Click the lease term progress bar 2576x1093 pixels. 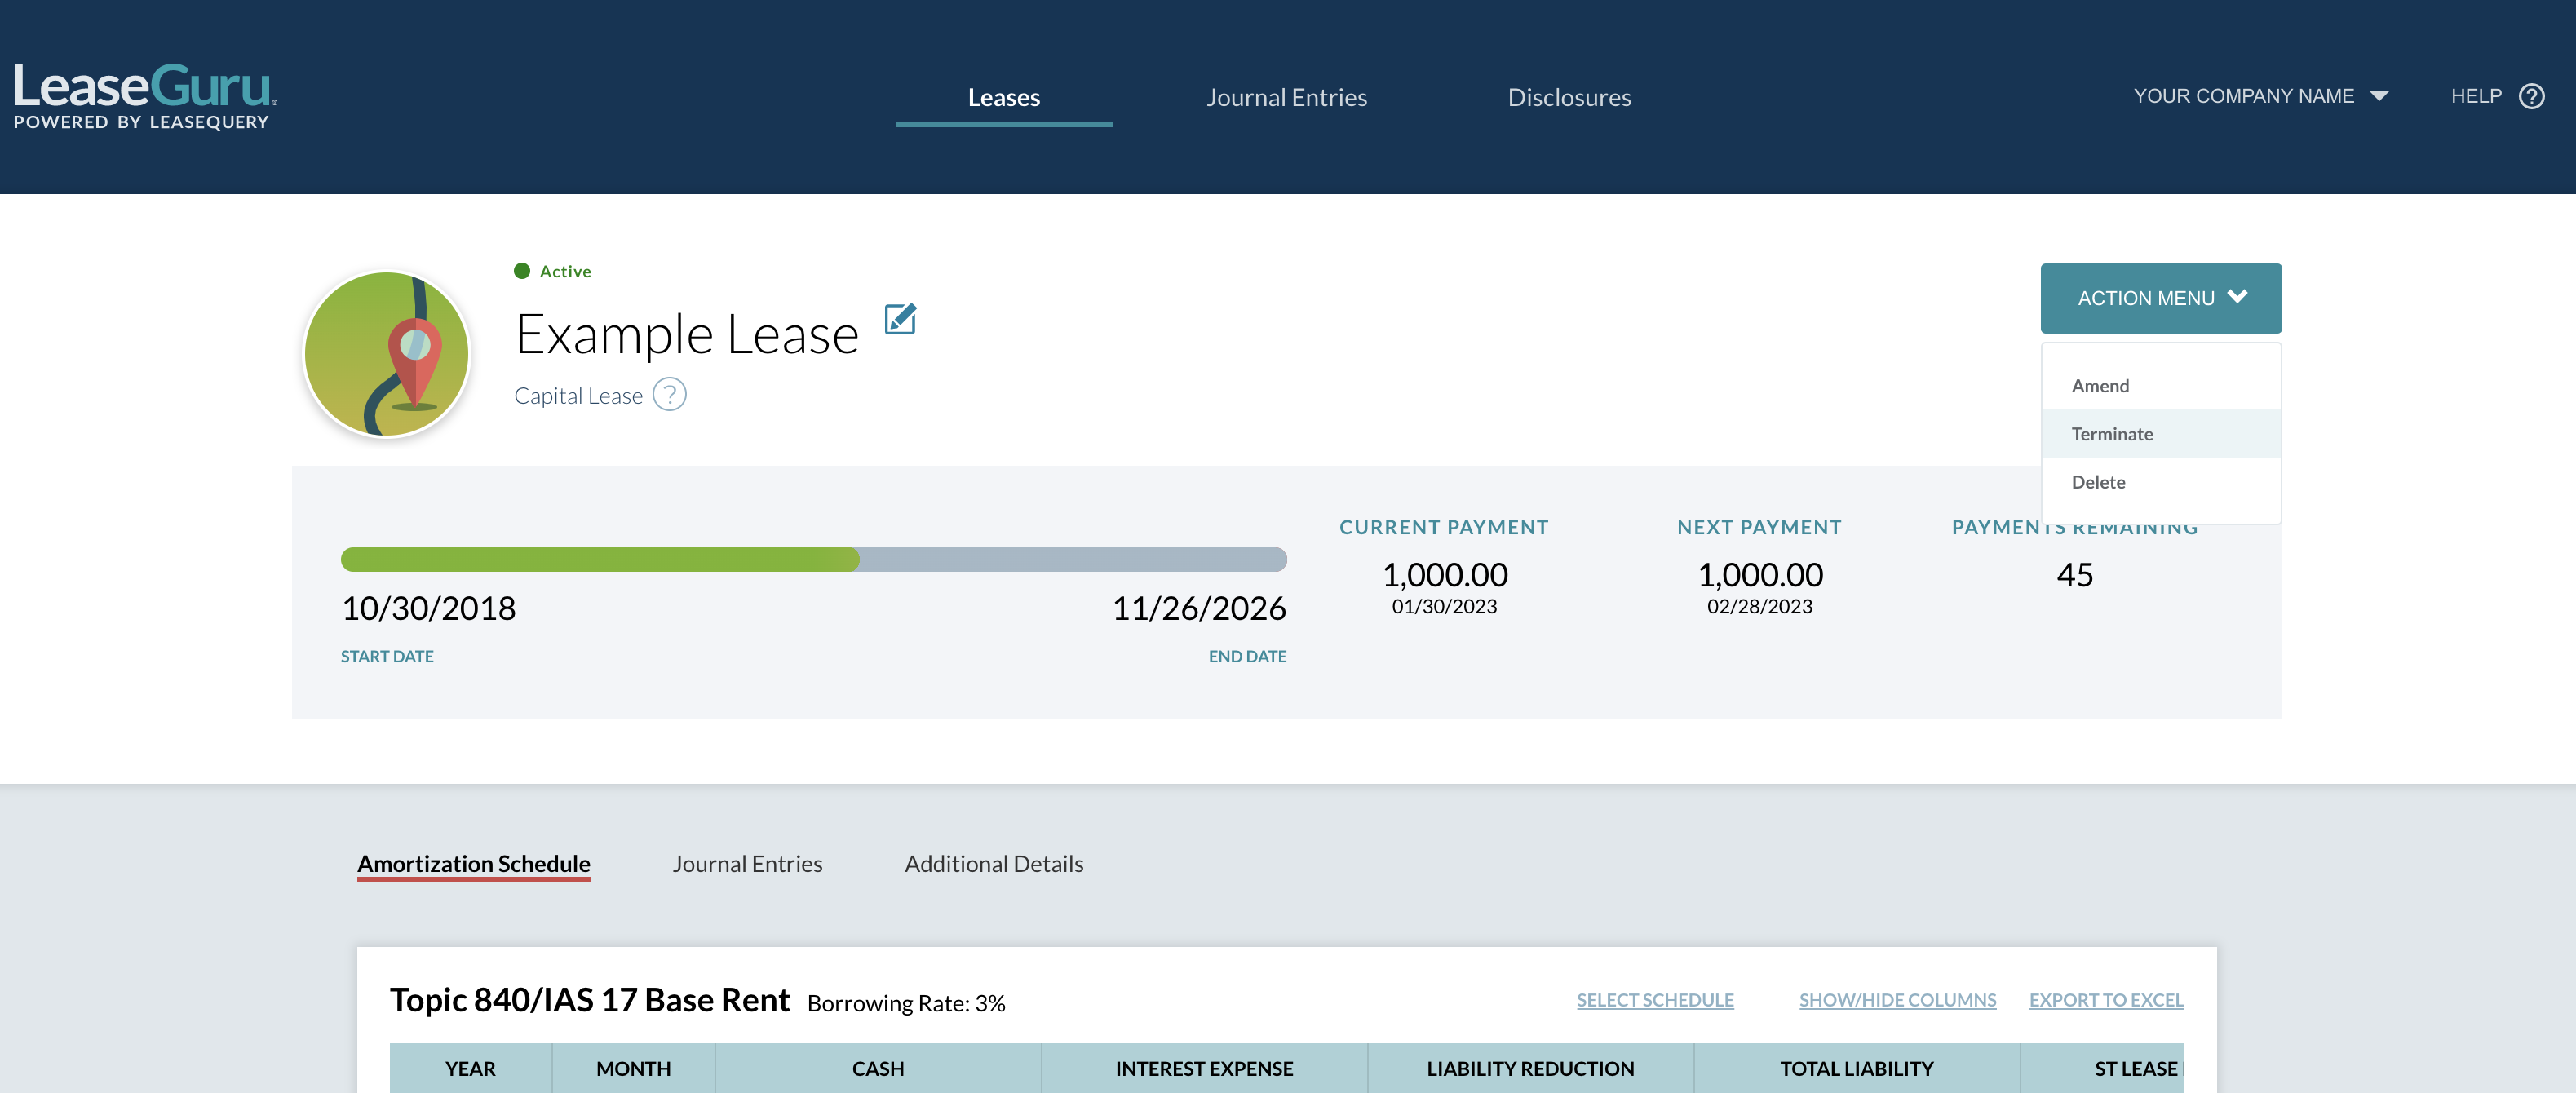[813, 560]
